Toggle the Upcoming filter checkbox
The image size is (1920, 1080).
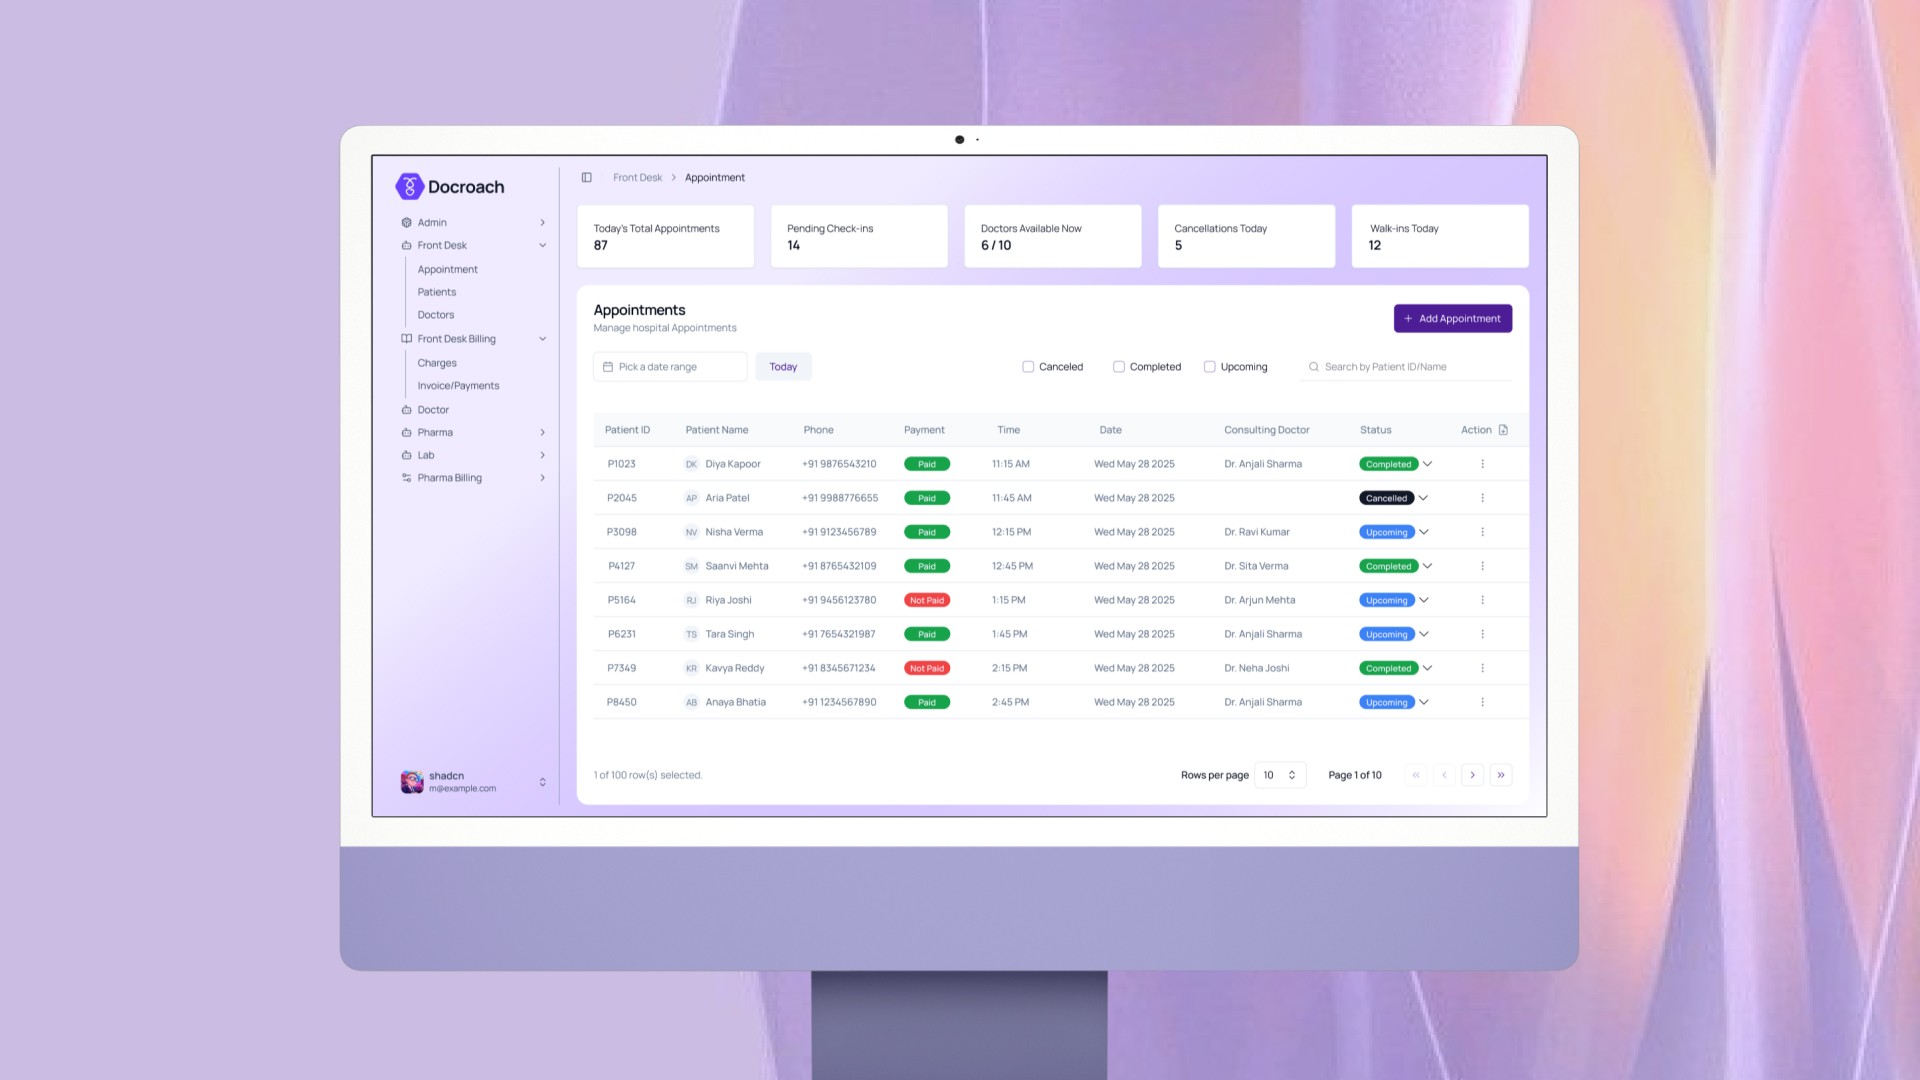[x=1210, y=367]
